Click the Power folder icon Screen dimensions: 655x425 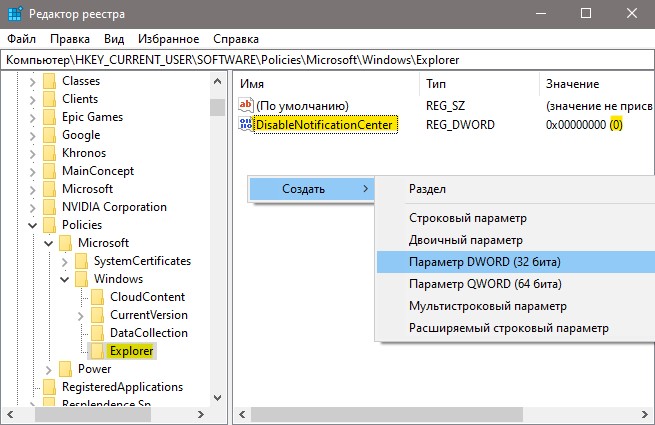pyautogui.click(x=66, y=369)
